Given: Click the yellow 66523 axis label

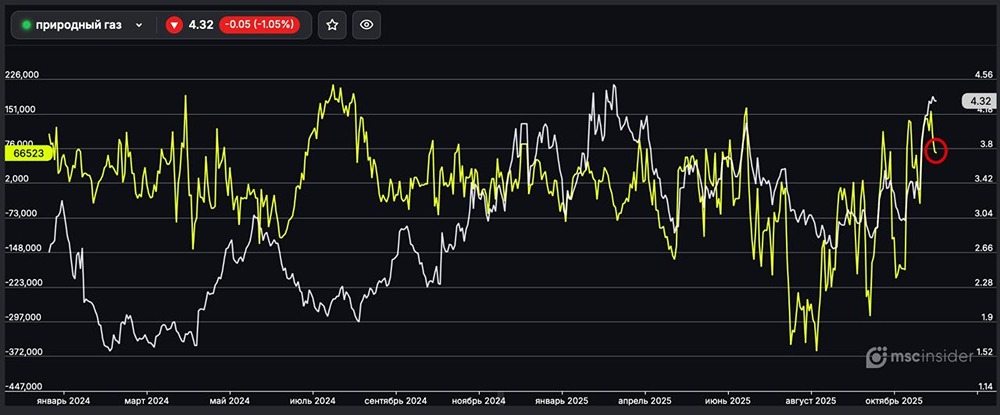Looking at the screenshot, I should [23, 154].
